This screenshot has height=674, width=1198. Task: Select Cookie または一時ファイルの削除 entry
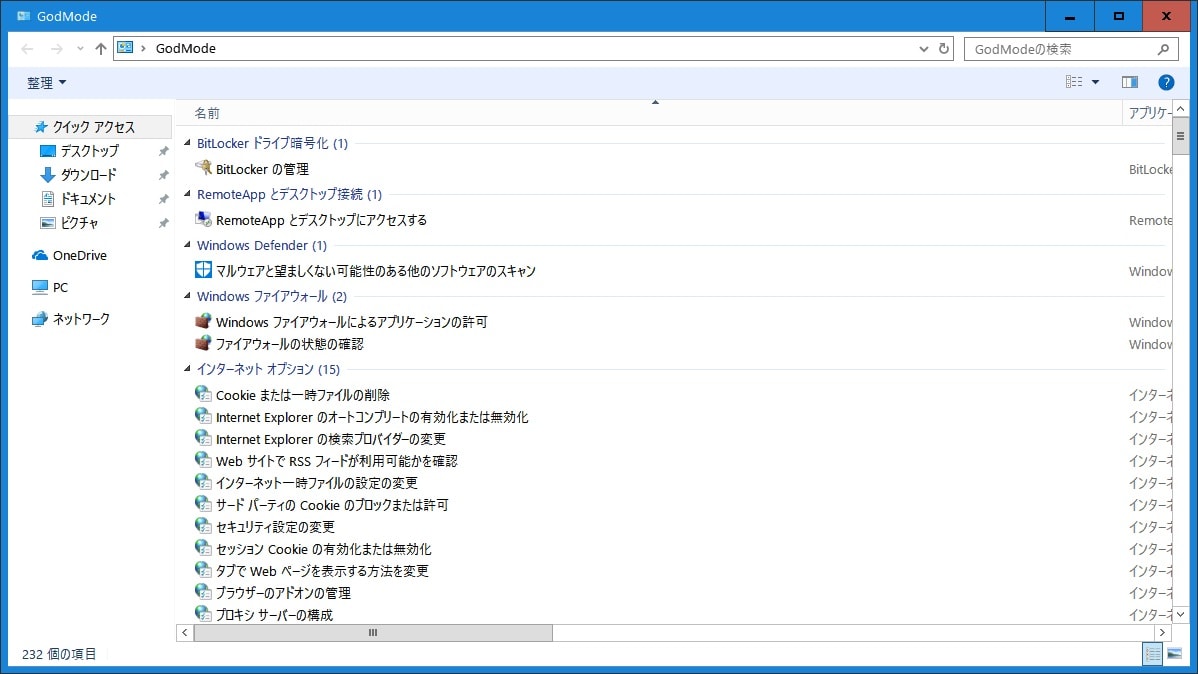(x=303, y=395)
